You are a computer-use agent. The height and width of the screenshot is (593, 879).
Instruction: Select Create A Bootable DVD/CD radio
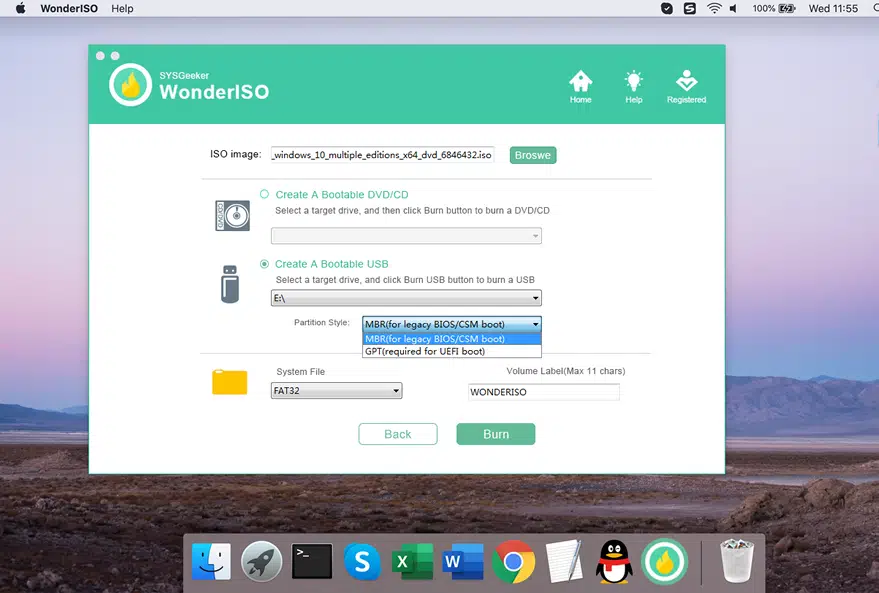[264, 194]
